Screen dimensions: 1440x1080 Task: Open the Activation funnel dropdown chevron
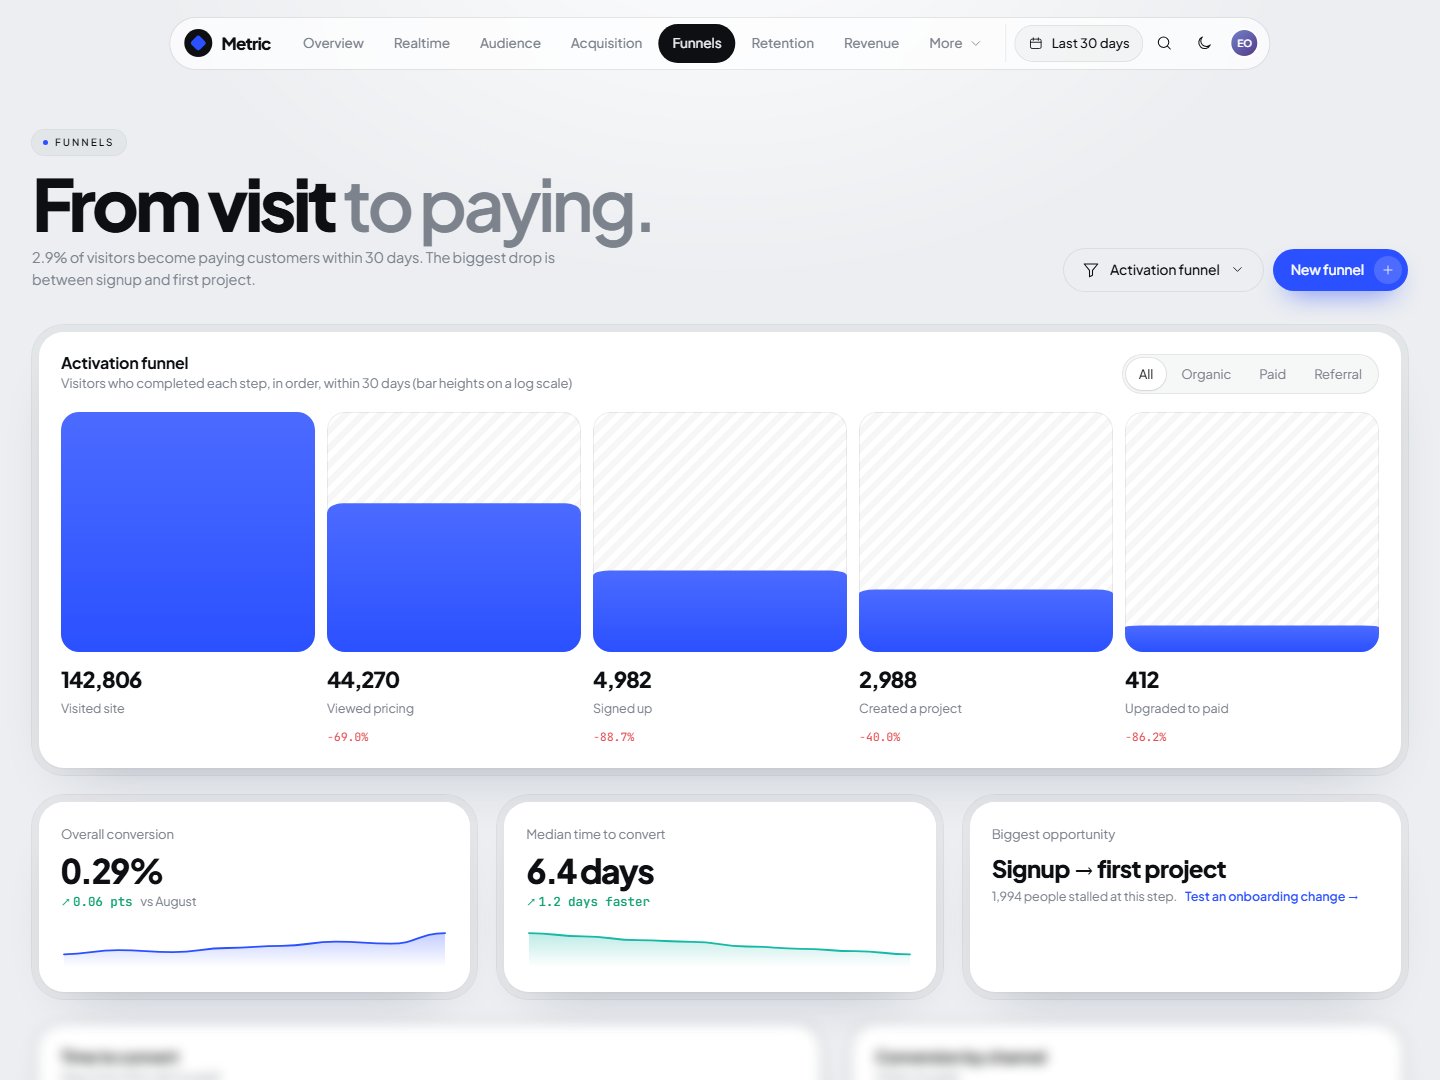coord(1237,270)
